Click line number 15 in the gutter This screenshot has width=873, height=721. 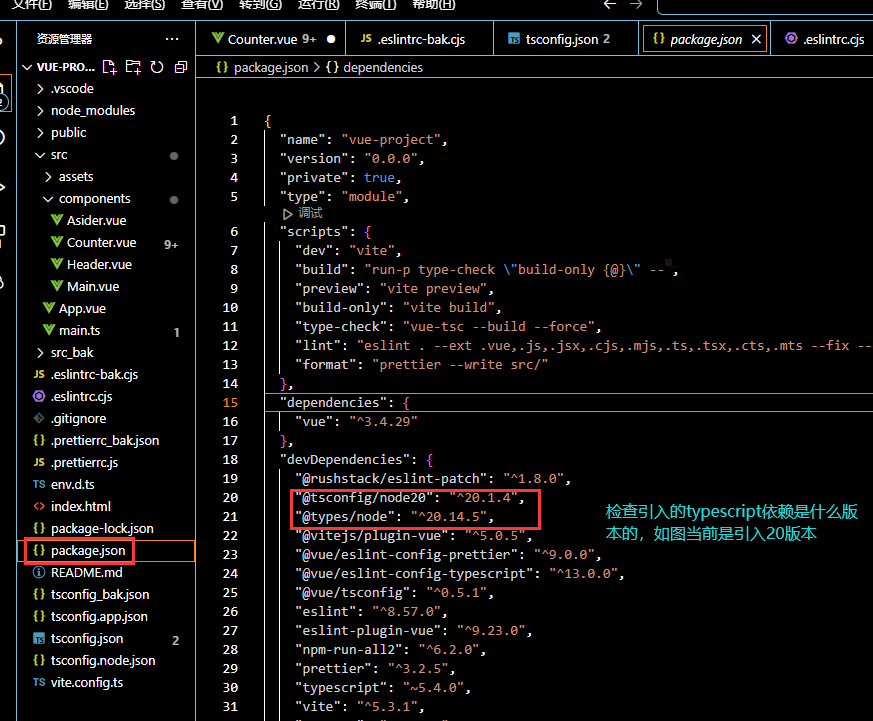click(x=230, y=403)
